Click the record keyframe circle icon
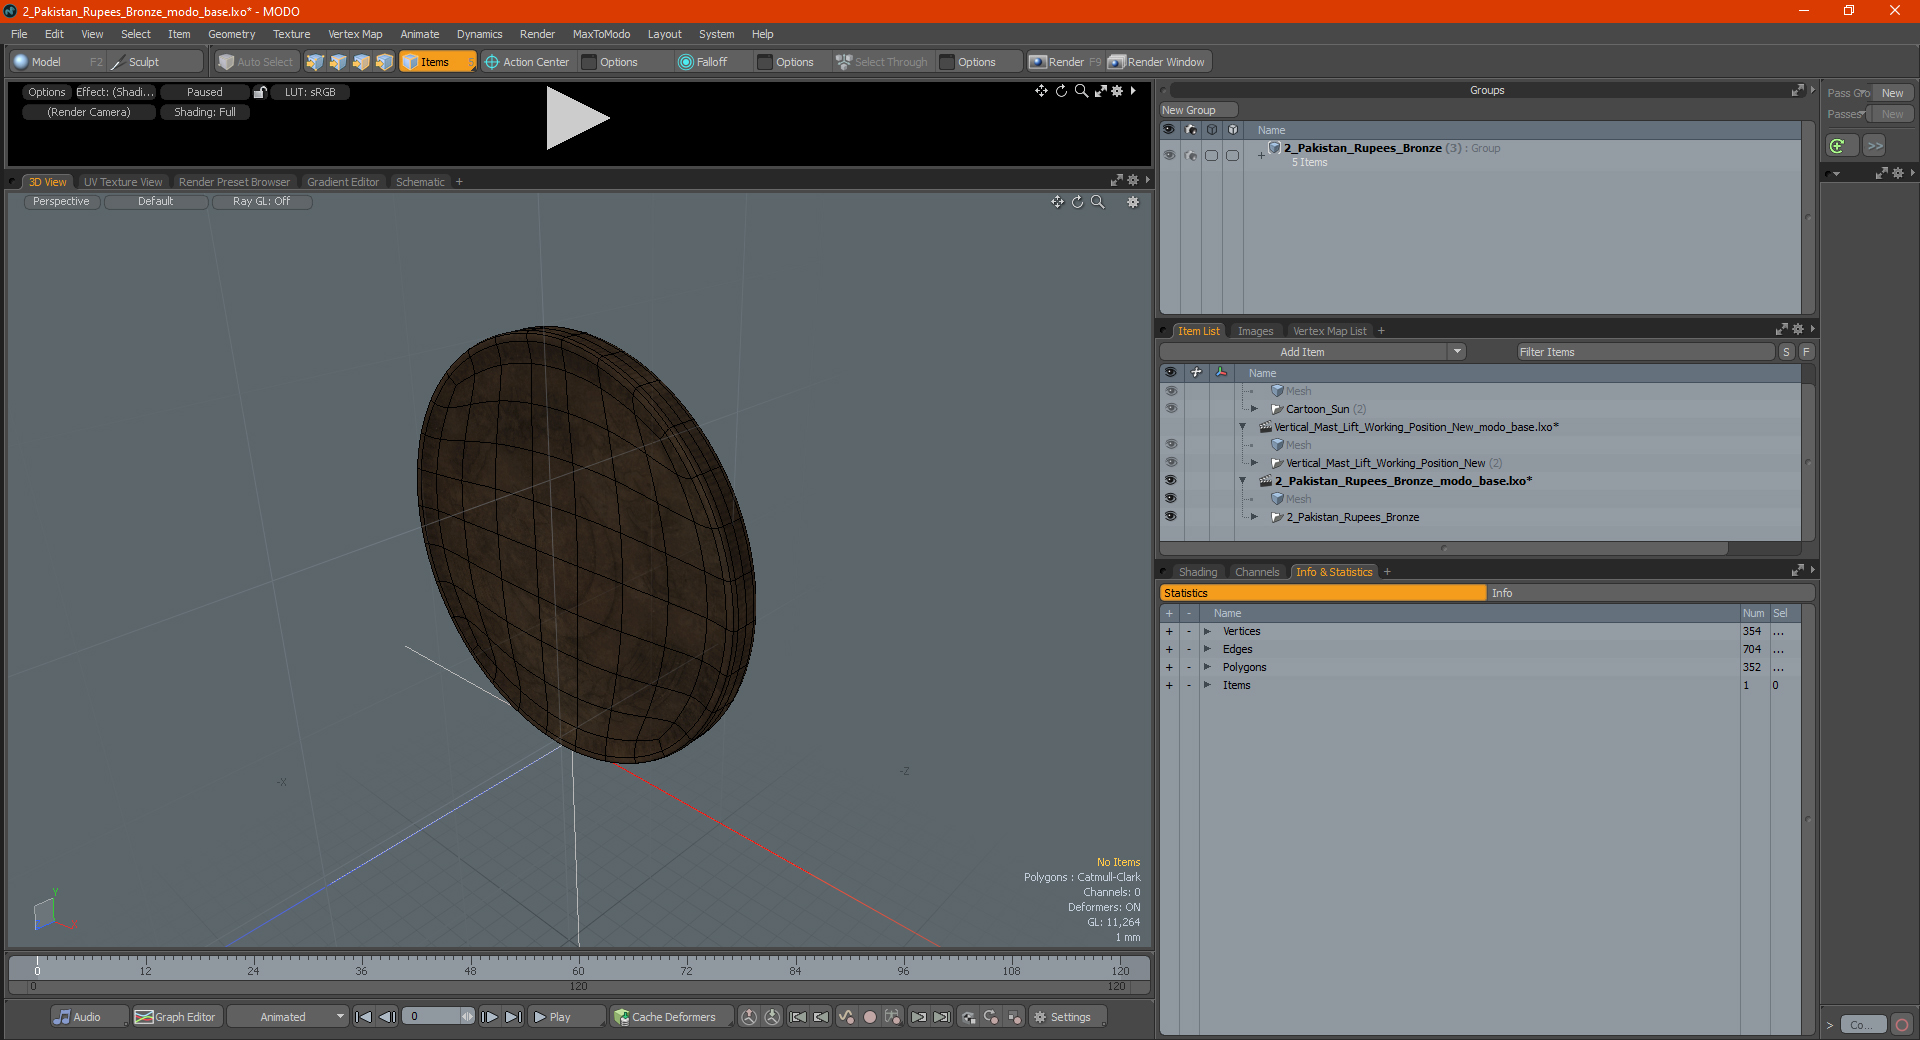The image size is (1920, 1040). tap(870, 1017)
